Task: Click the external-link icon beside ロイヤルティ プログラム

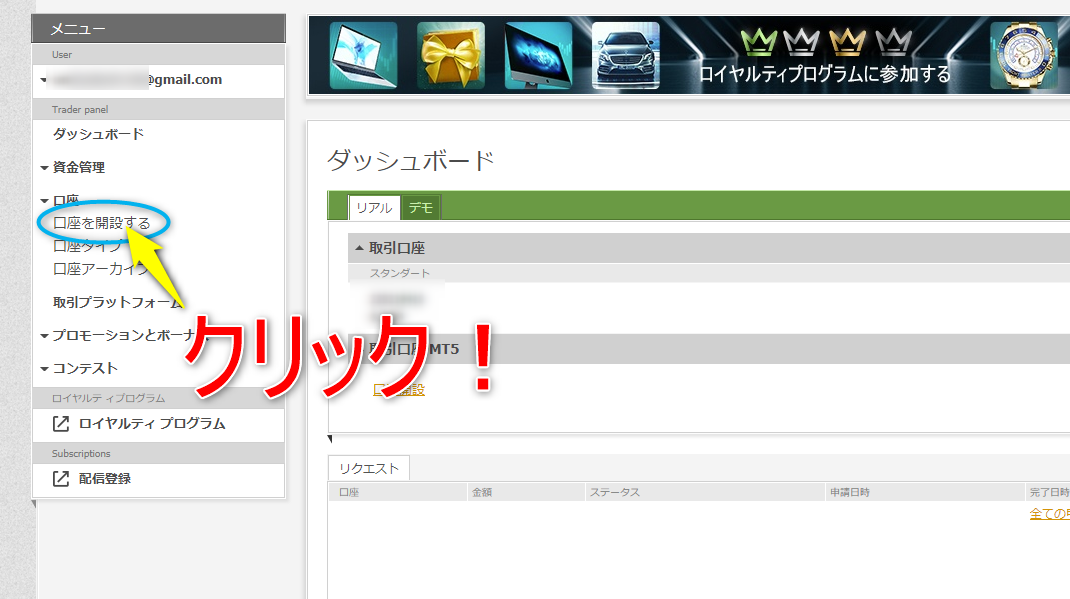Action: click(x=61, y=424)
